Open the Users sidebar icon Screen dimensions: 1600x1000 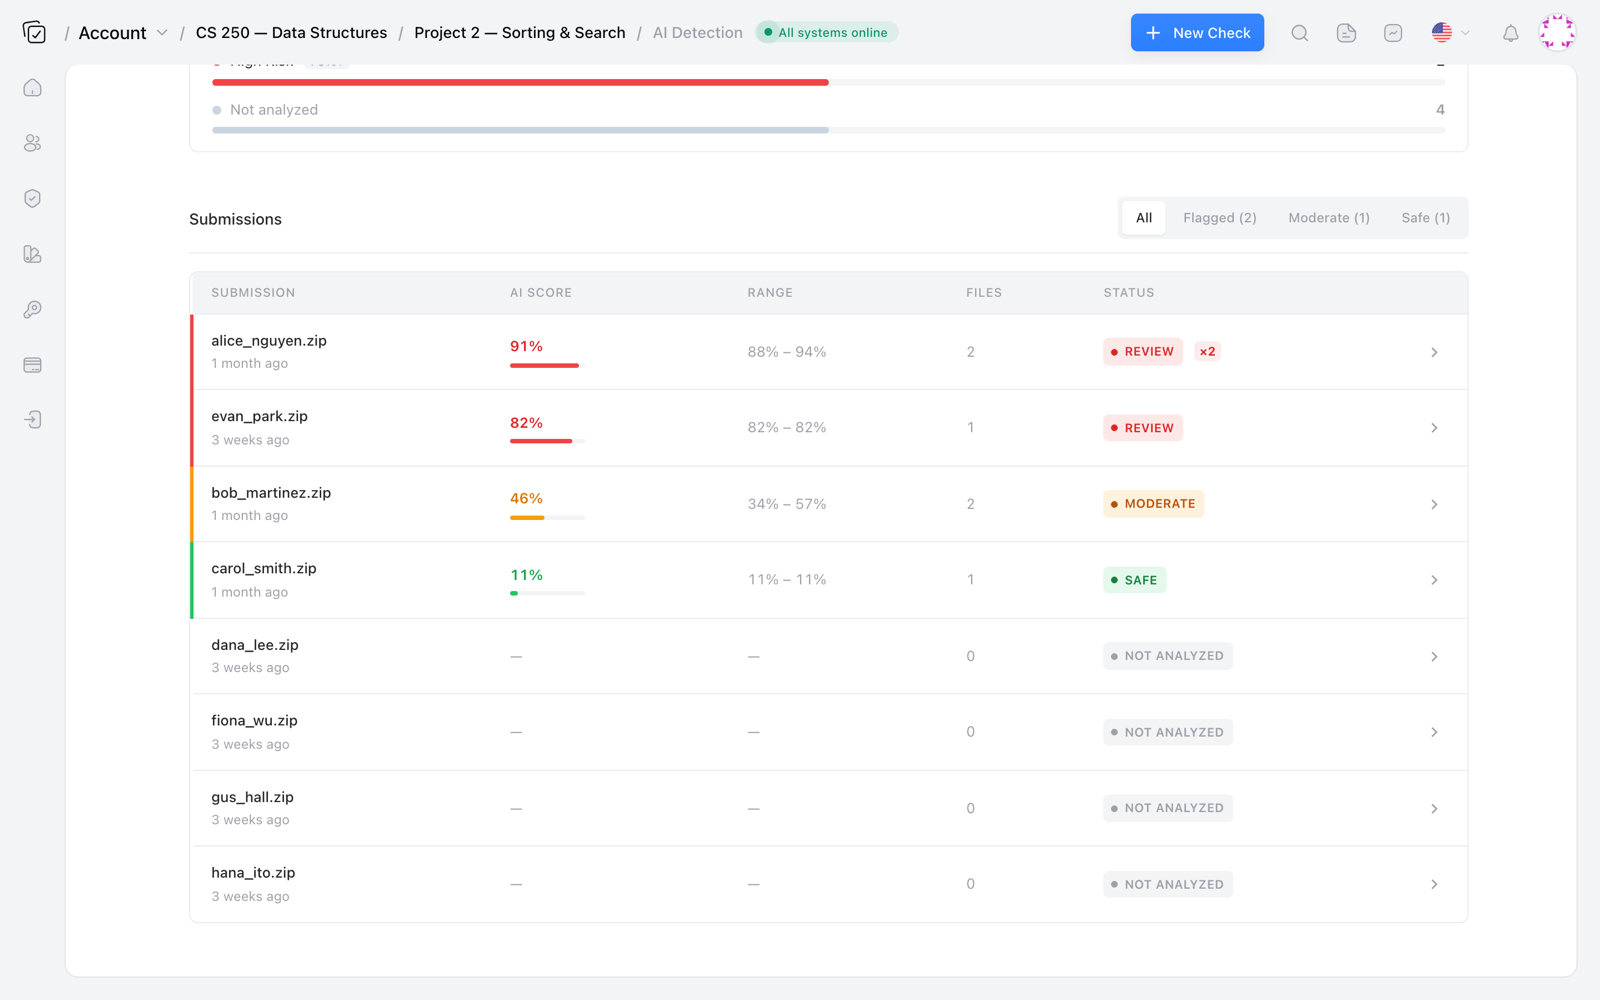33,143
